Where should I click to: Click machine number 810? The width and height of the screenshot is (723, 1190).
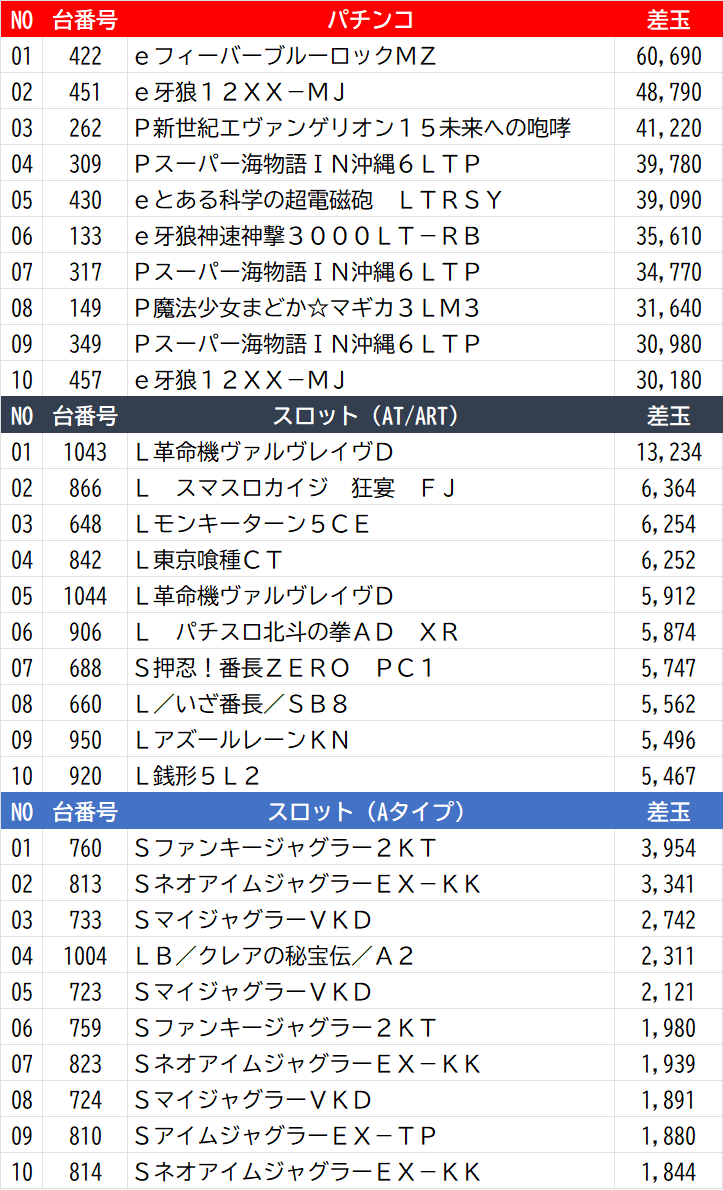[85, 1137]
